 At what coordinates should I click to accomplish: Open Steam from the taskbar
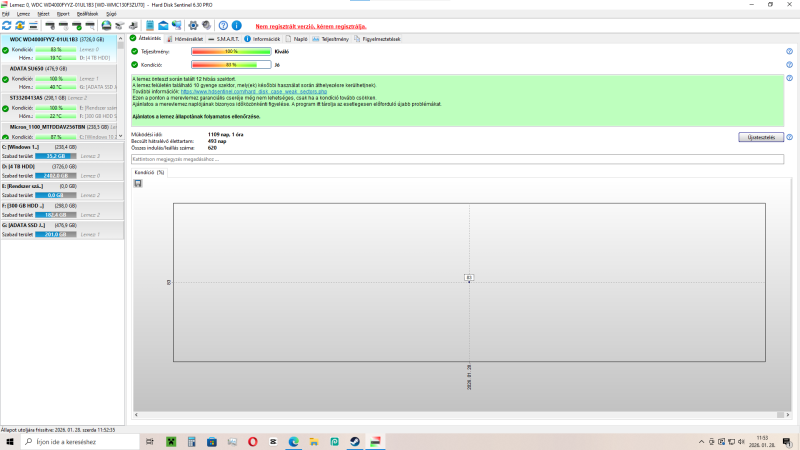click(355, 442)
